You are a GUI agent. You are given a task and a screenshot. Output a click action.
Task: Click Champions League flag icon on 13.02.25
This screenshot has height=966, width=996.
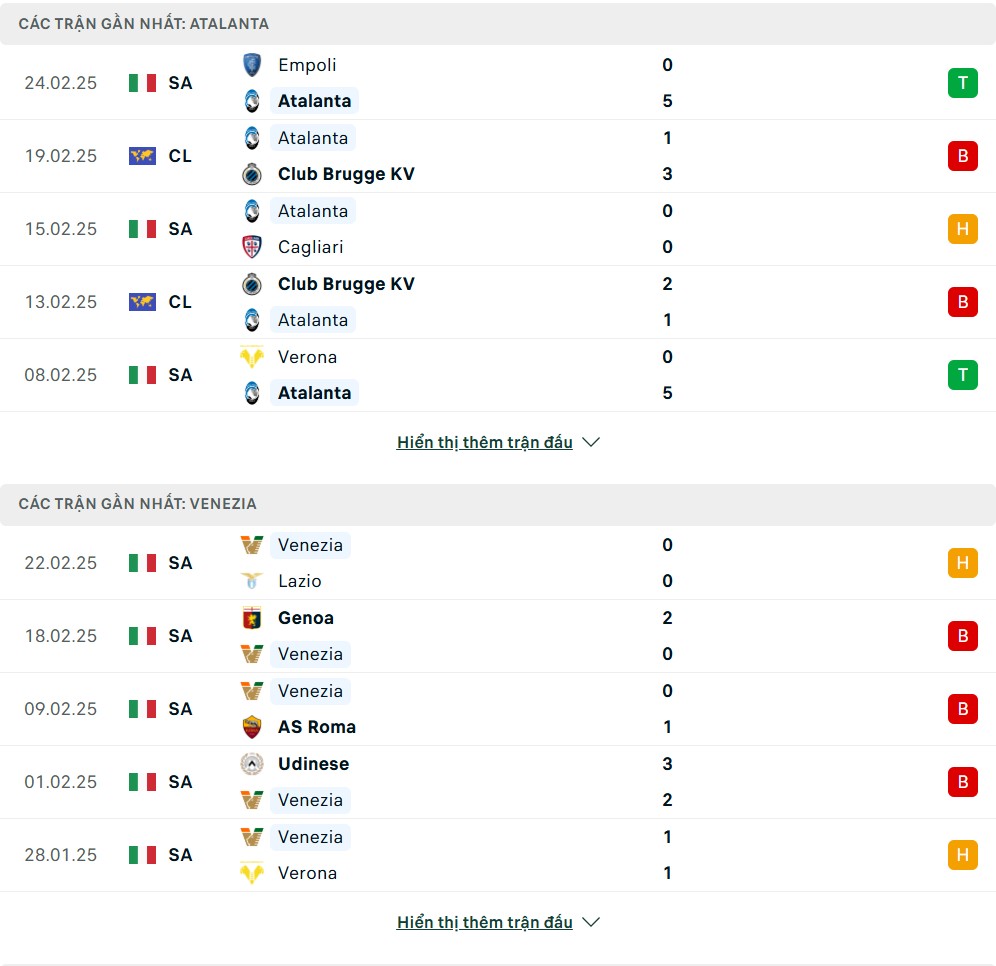click(142, 302)
